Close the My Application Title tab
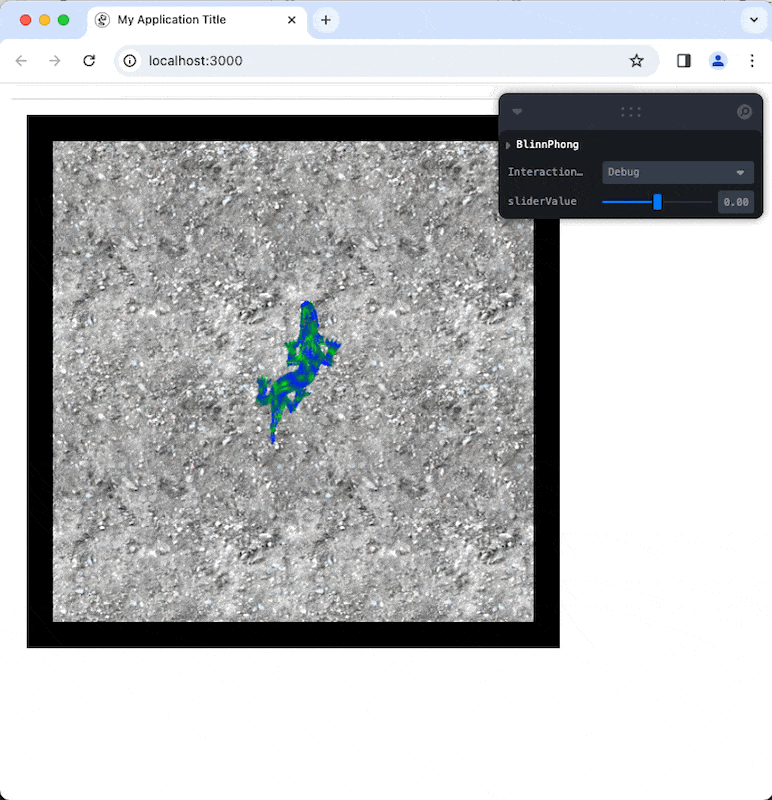 (292, 20)
